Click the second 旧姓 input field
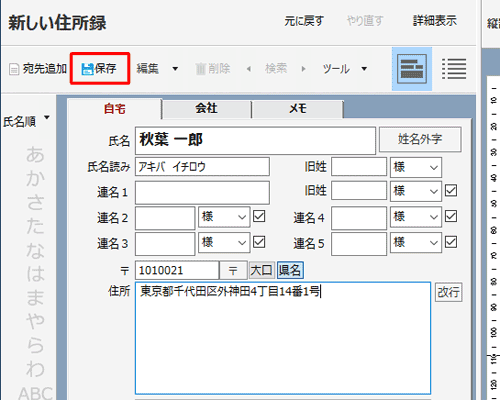The width and height of the screenshot is (500, 400). coord(359,191)
